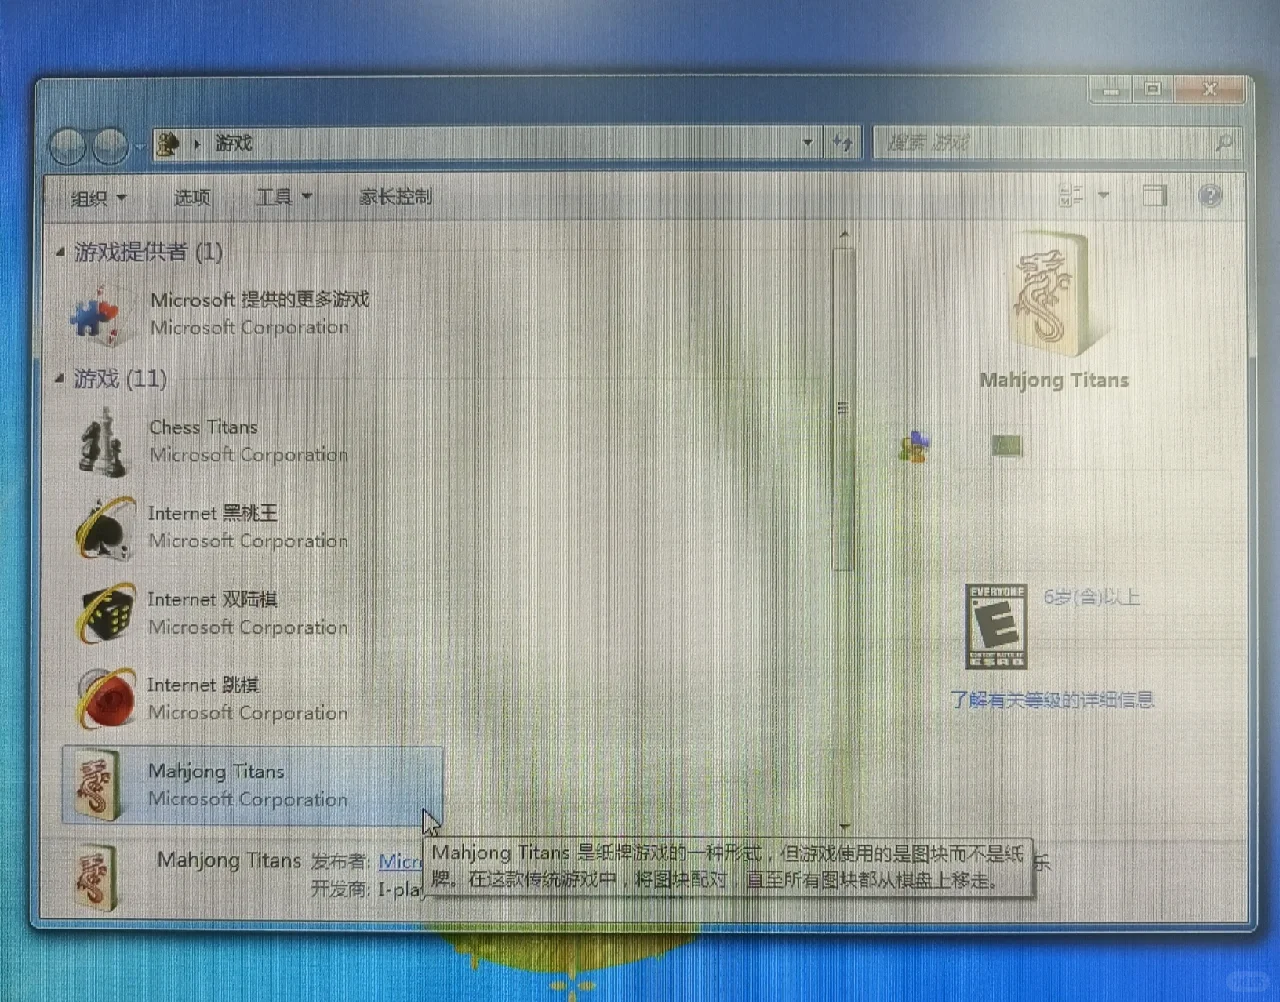Open the recent pages dropdown arrow
This screenshot has width=1280, height=1002.
tap(140, 146)
